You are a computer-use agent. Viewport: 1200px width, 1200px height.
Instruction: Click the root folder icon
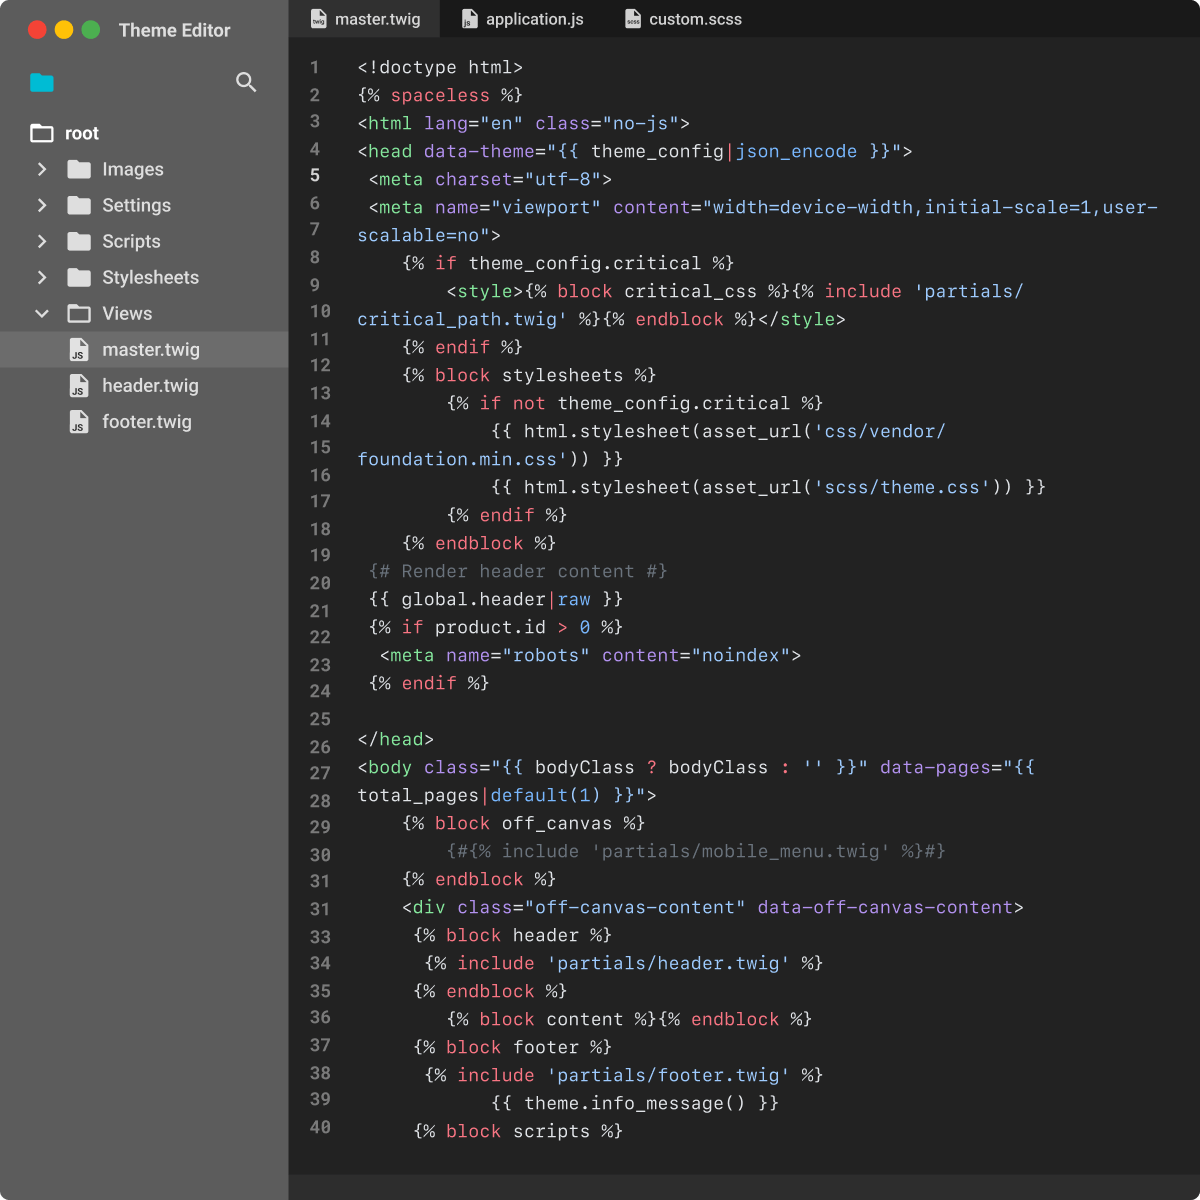pyautogui.click(x=42, y=133)
